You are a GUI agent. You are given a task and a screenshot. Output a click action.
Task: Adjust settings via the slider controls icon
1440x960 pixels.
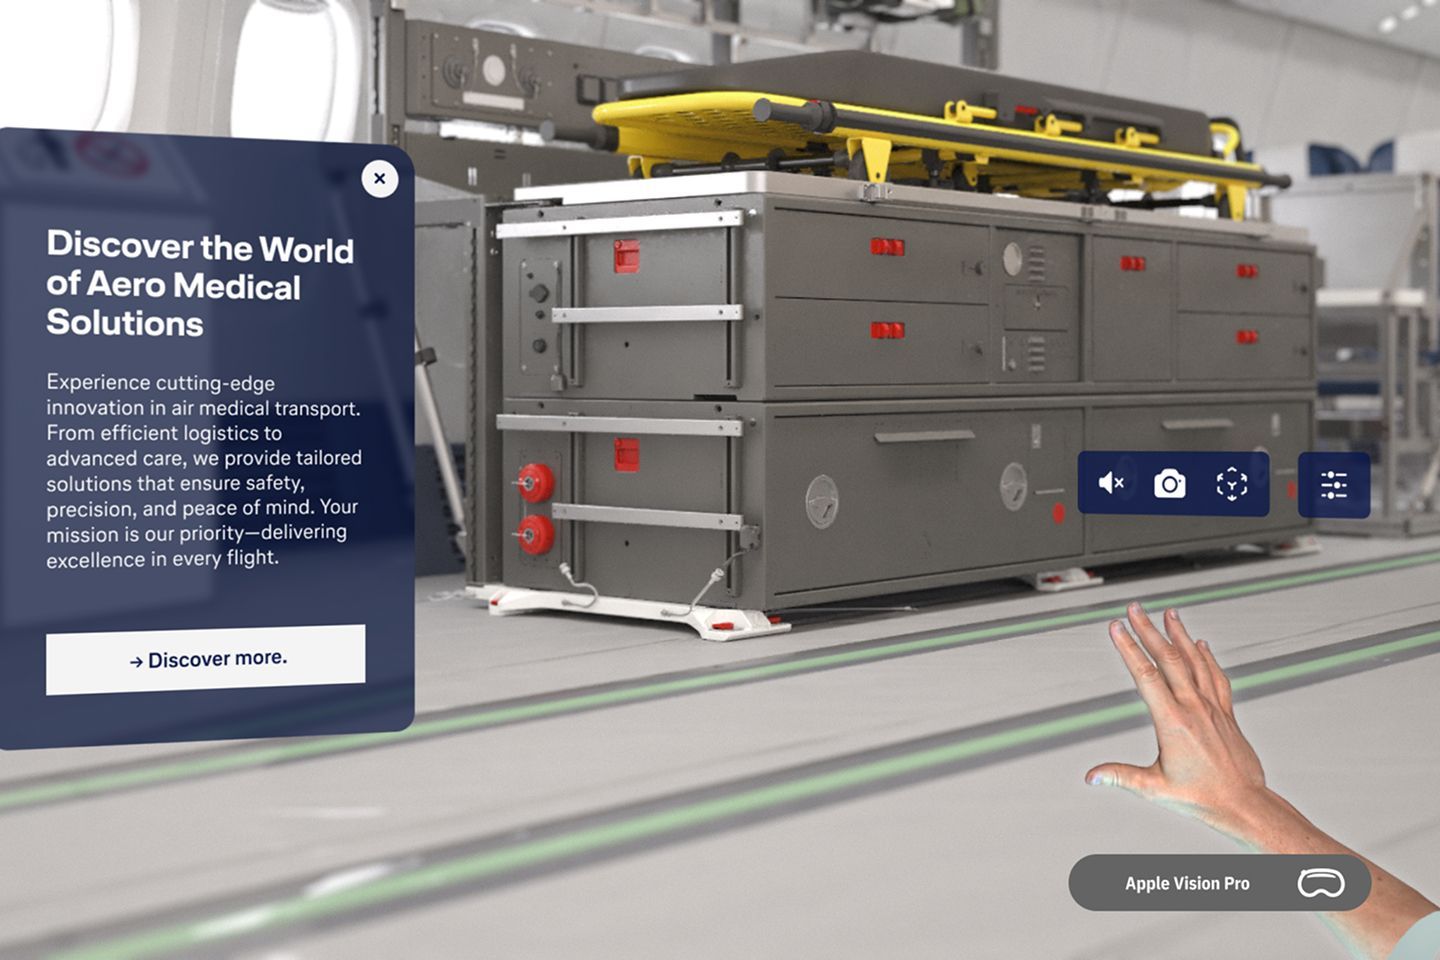click(1334, 483)
